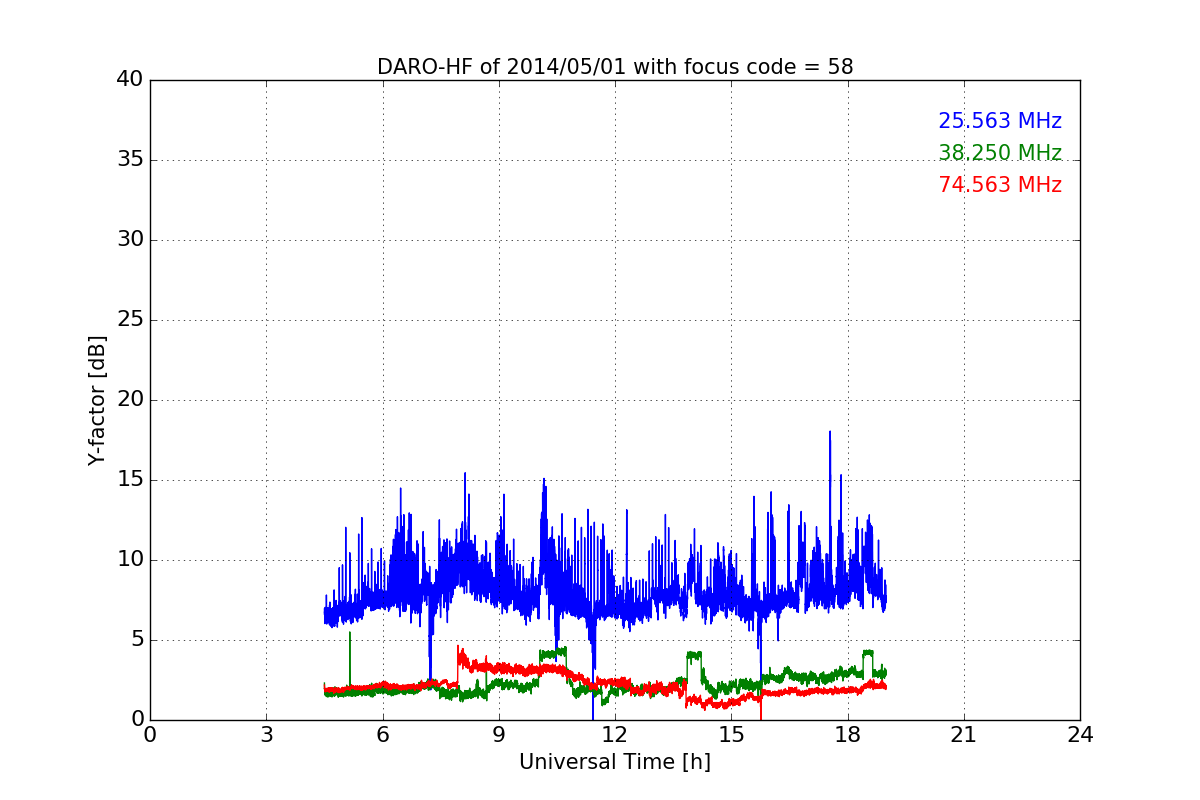Screen dimensions: 1200x800
Task: Click x-axis tick label '21'
Action: click(964, 734)
